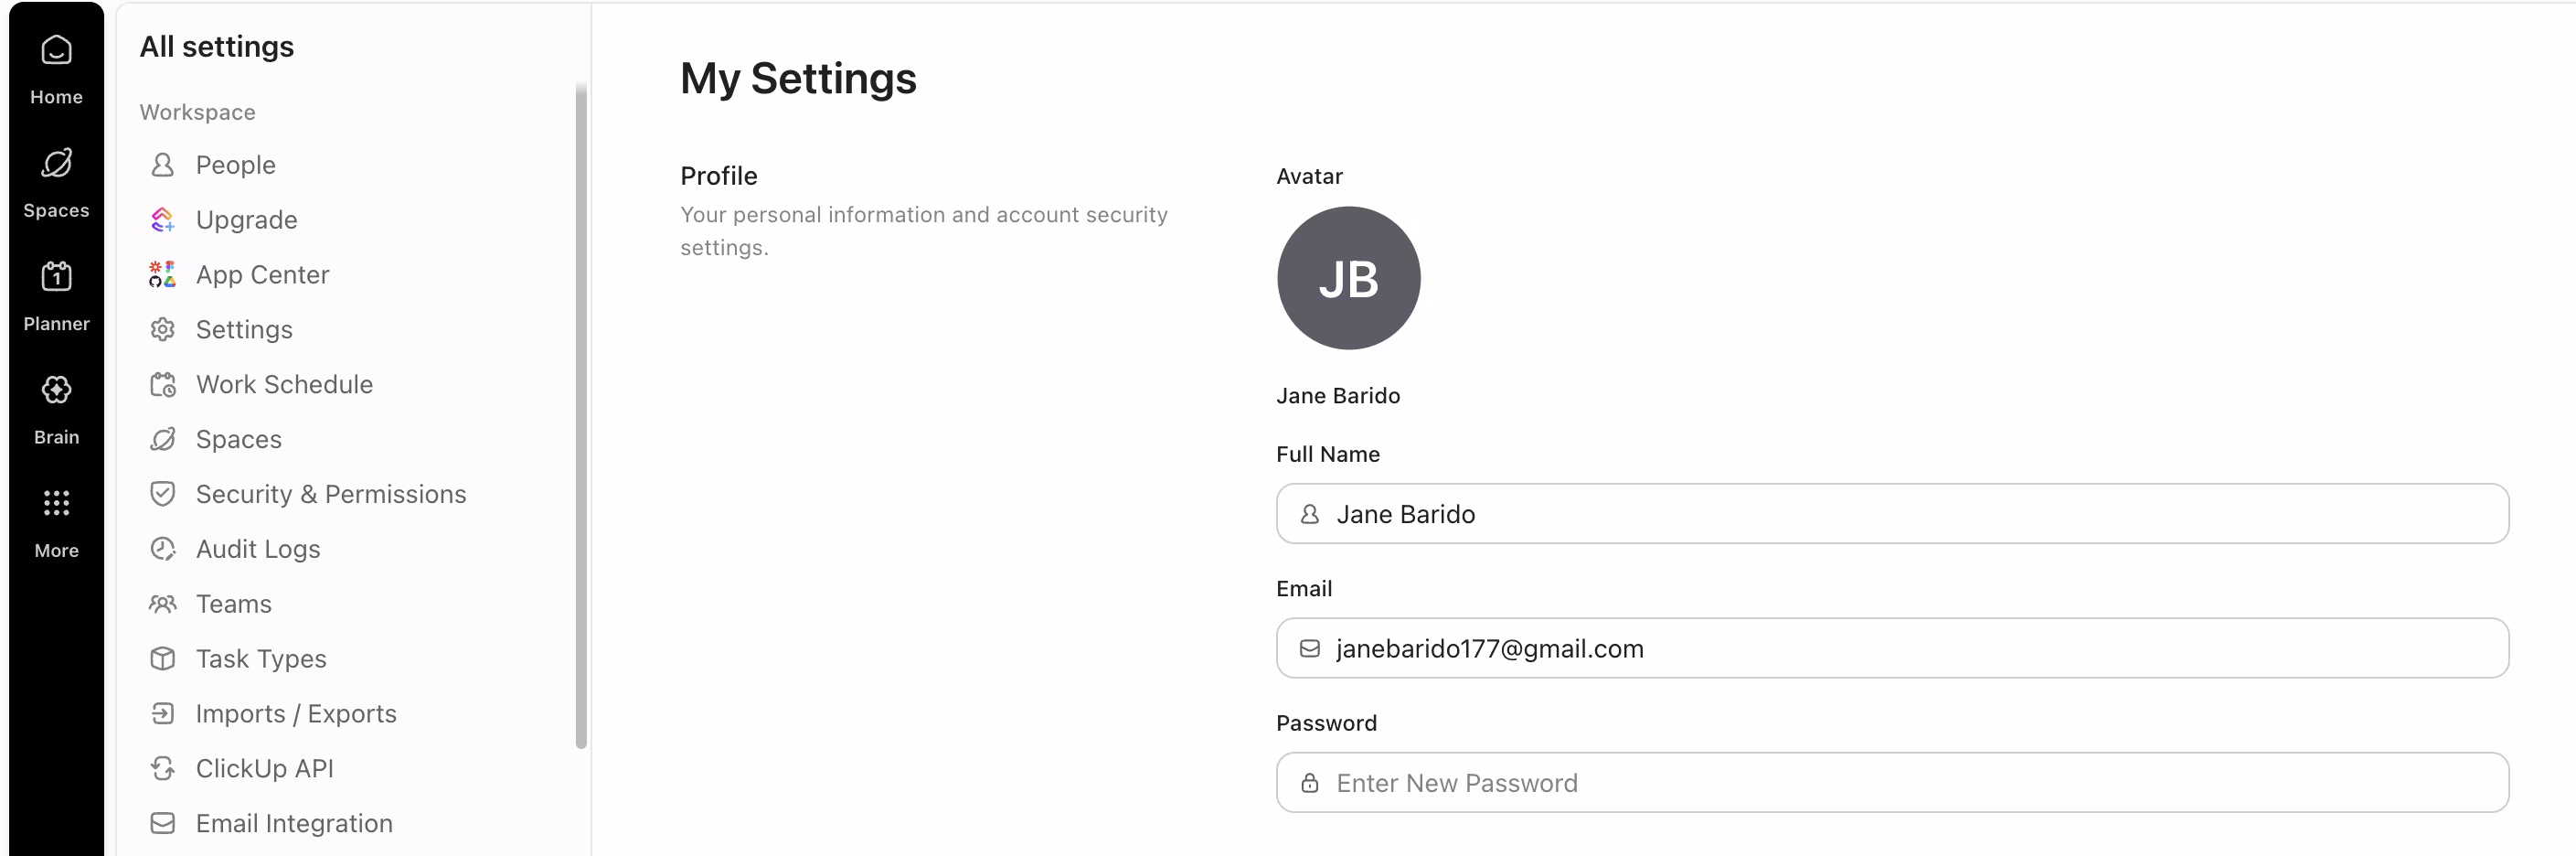Click the Security & Permissions shield icon
2576x856 pixels.
(x=162, y=494)
